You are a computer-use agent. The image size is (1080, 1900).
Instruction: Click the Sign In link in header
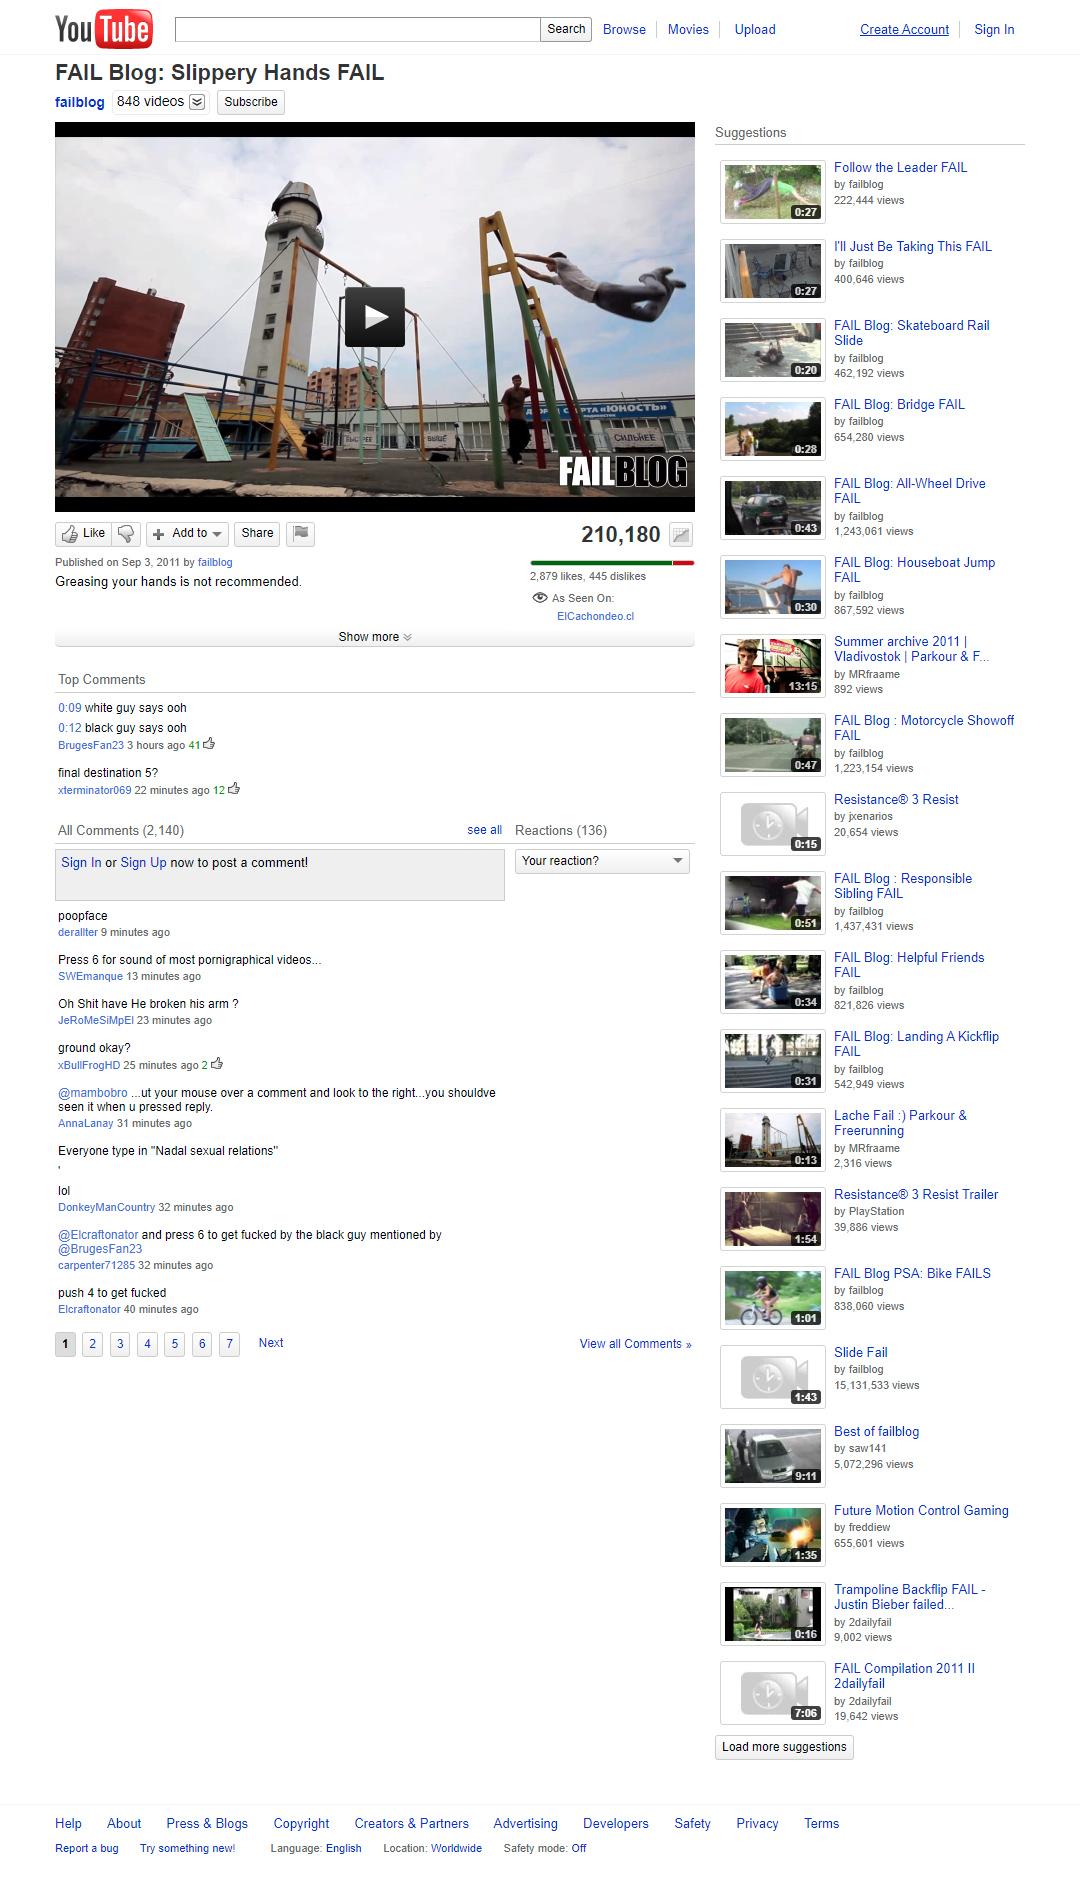pyautogui.click(x=994, y=29)
